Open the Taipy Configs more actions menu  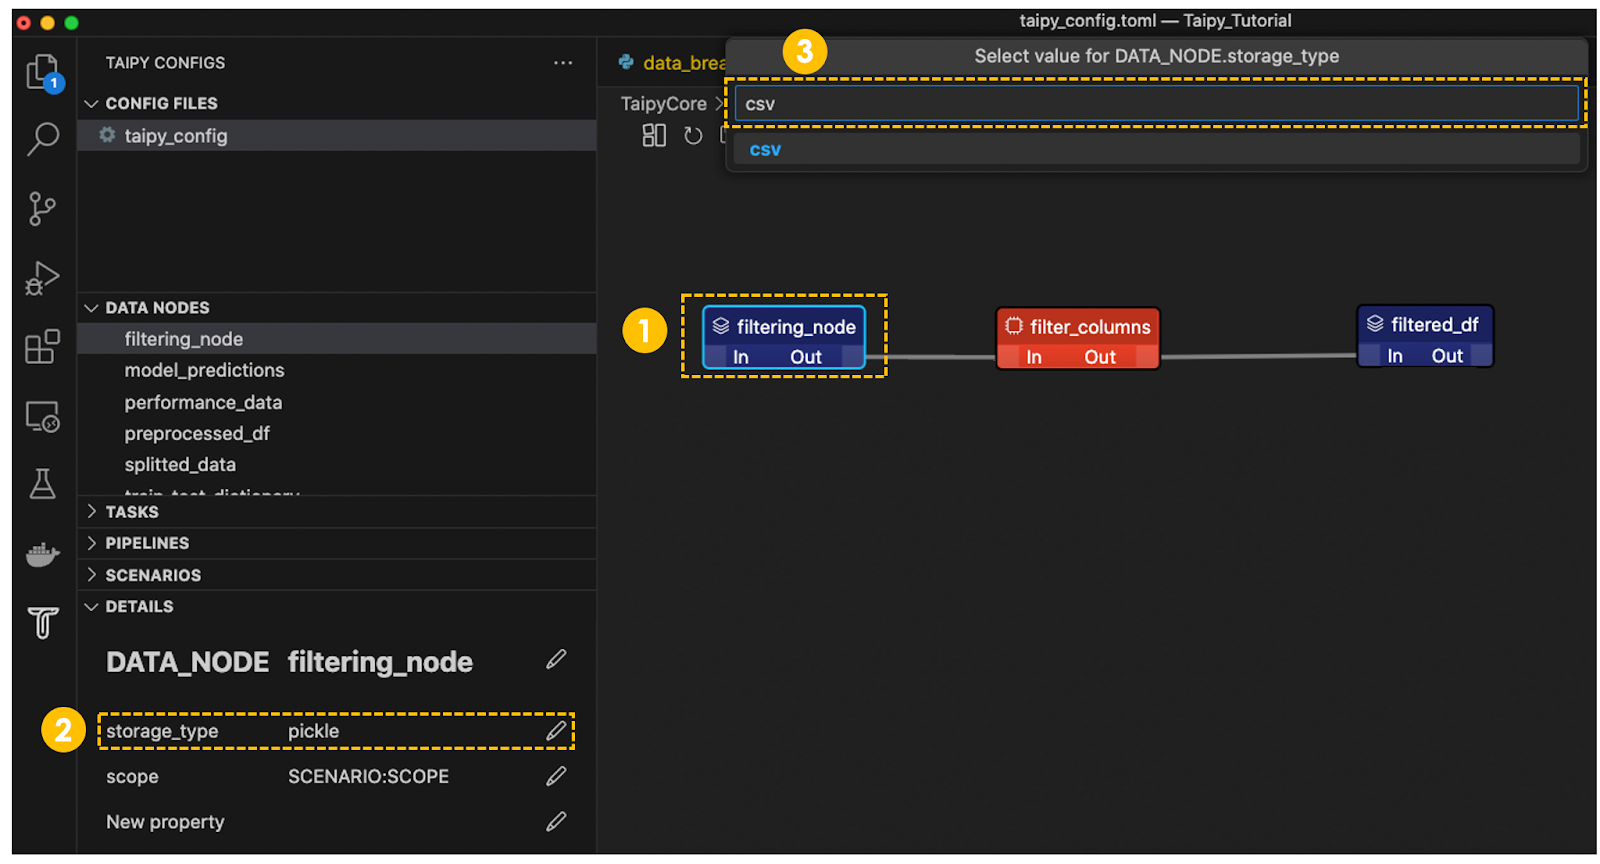pos(563,63)
